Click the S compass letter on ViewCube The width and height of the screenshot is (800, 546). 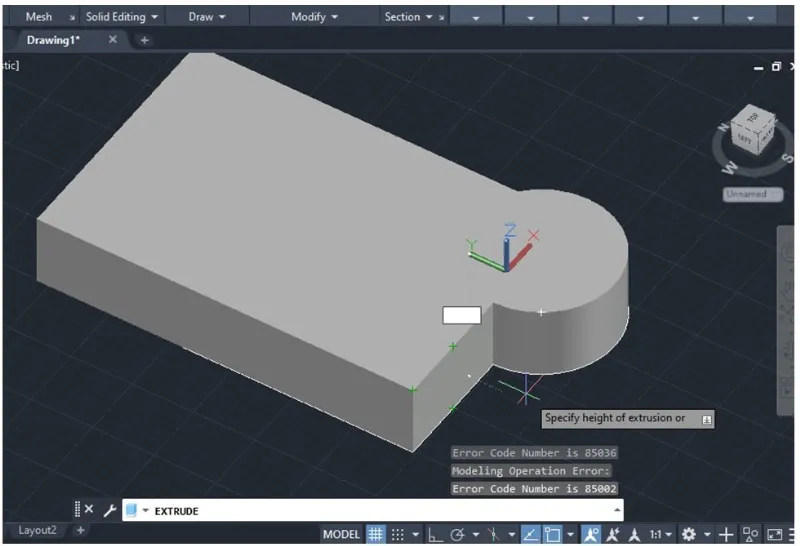788,158
